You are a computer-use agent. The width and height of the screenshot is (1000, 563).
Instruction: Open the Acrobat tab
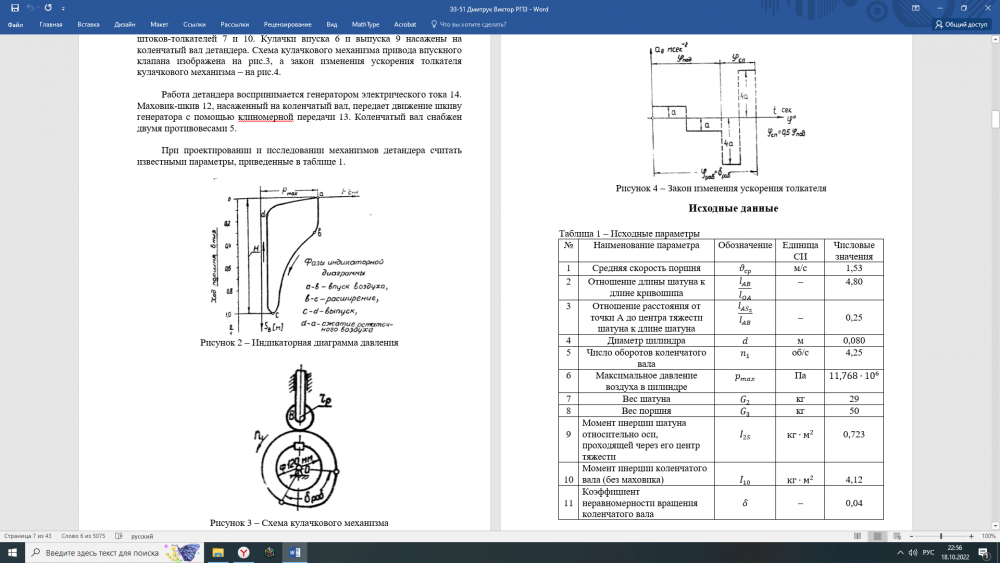click(405, 24)
